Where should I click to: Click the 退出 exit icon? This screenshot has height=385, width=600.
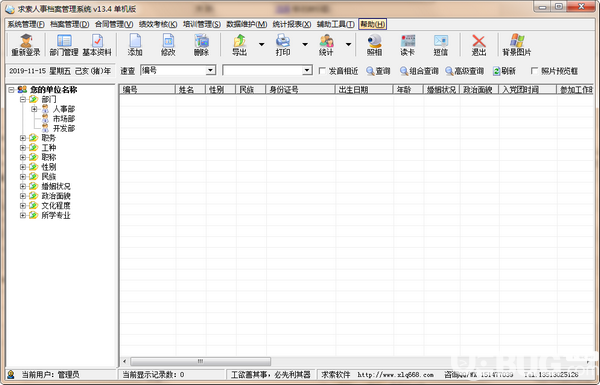(479, 45)
